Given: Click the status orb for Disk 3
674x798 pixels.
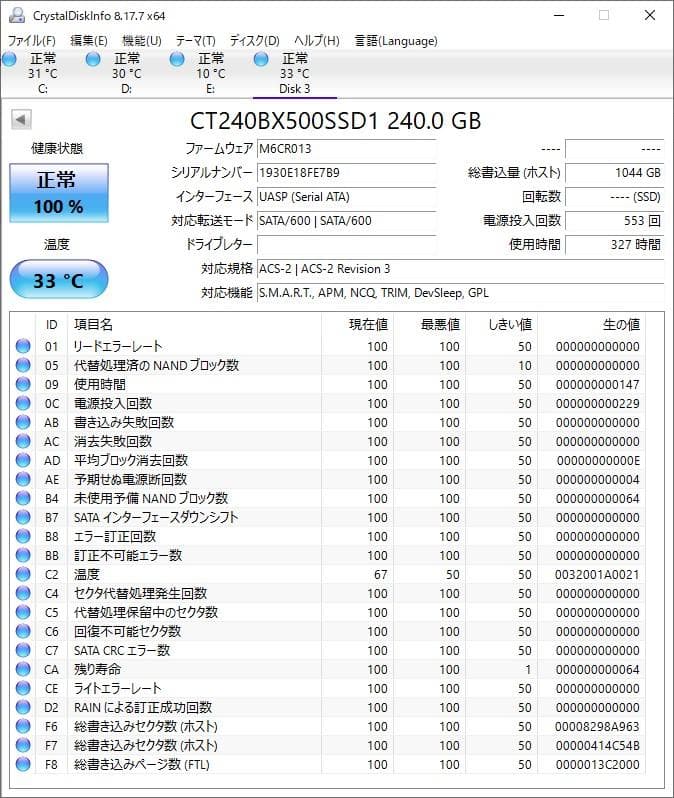Looking at the screenshot, I should pos(261,60).
